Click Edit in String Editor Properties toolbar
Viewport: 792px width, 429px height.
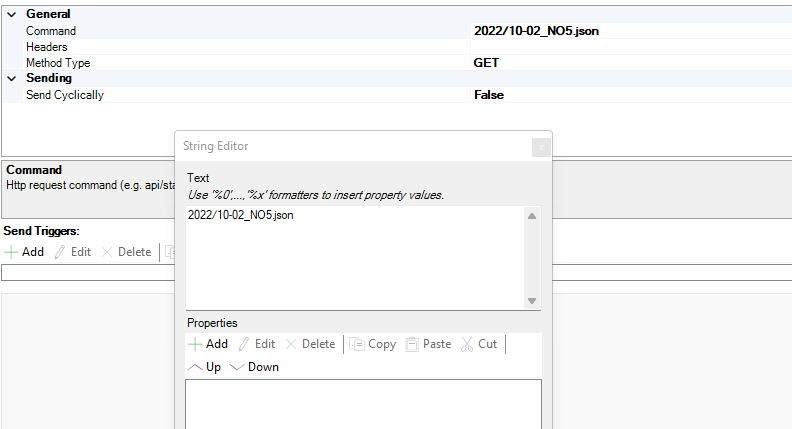(x=256, y=344)
